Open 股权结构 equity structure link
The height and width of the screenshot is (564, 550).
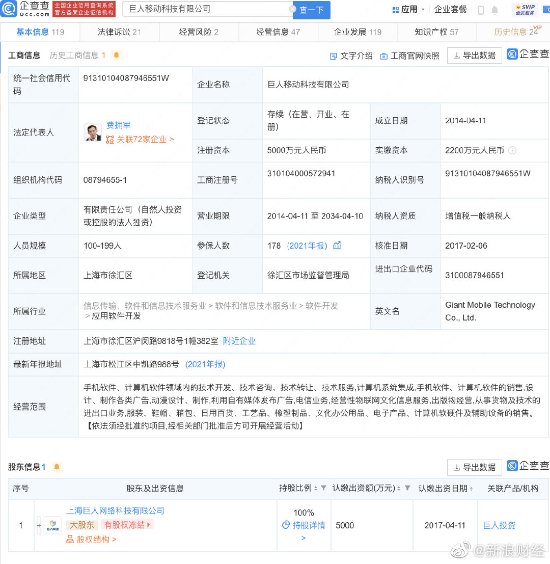point(91,539)
